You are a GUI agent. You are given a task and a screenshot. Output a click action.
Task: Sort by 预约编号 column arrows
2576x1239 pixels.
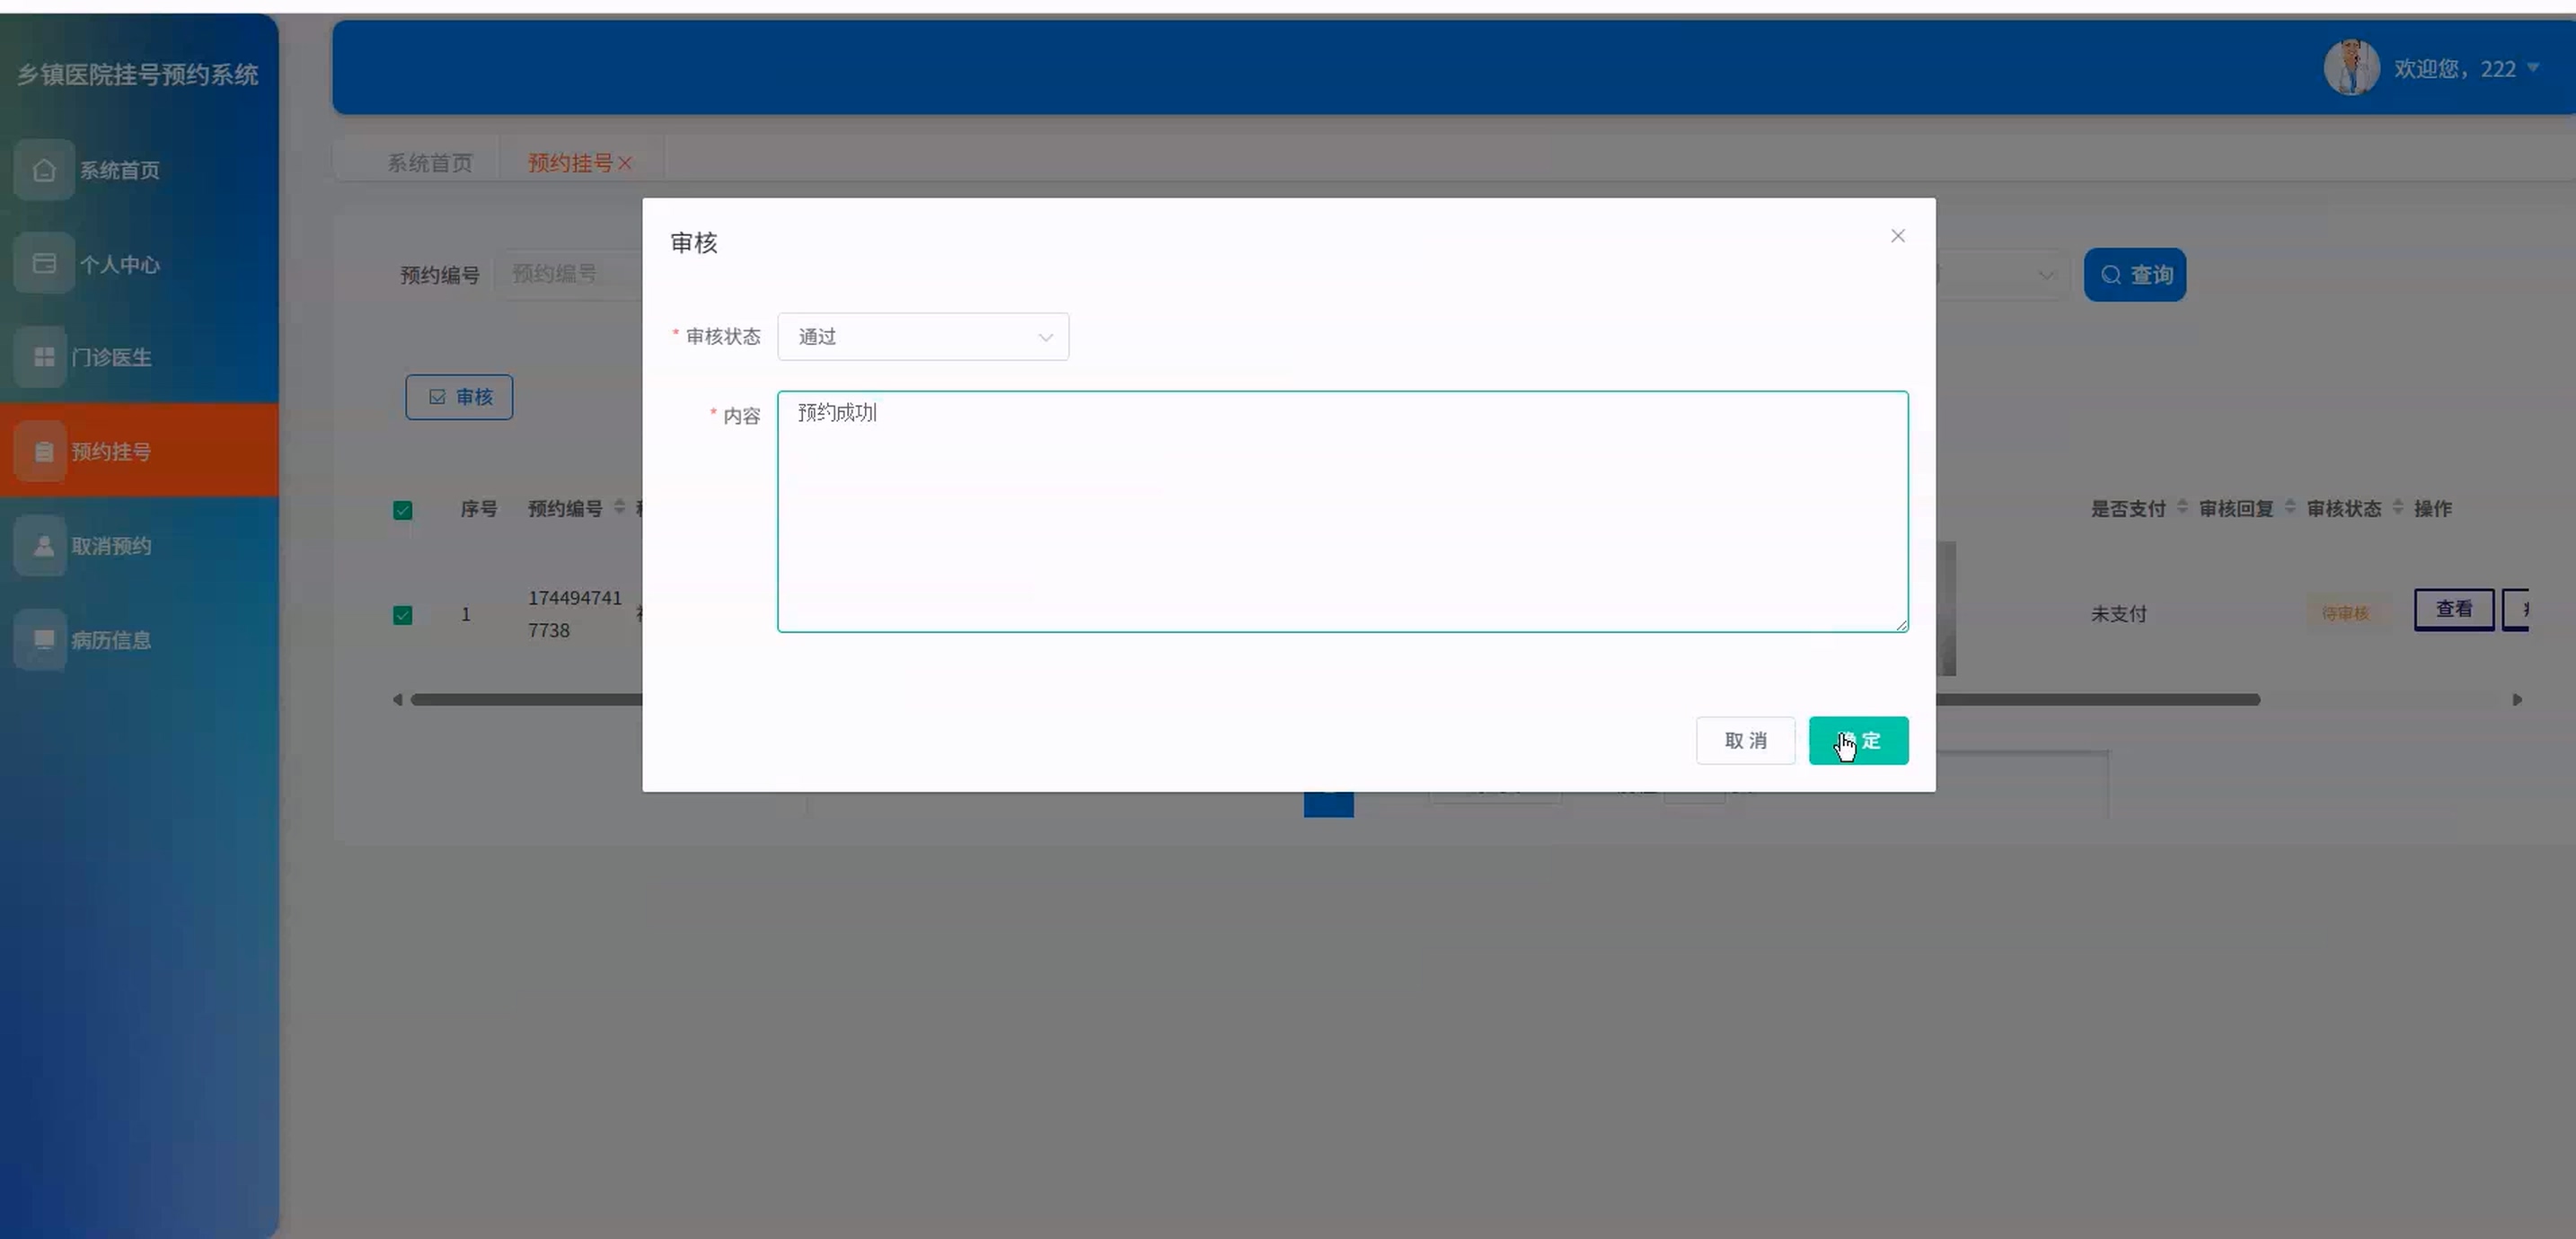coord(619,507)
